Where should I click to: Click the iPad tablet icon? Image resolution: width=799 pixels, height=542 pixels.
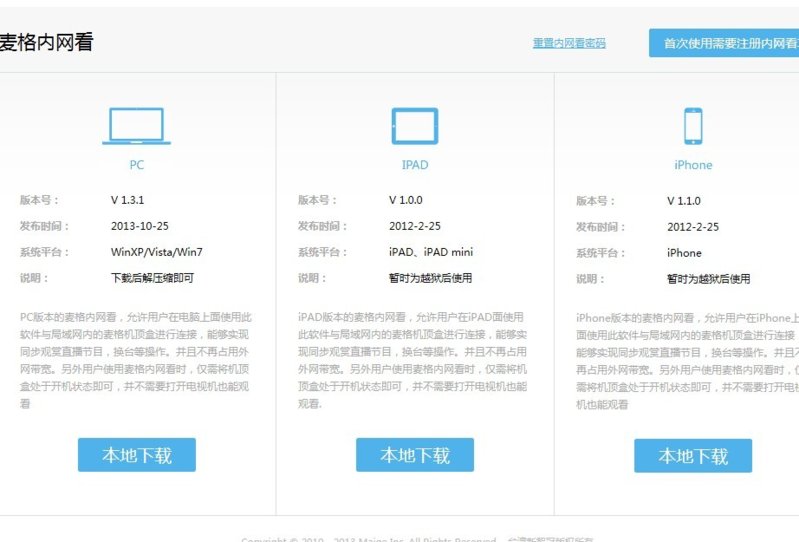414,126
